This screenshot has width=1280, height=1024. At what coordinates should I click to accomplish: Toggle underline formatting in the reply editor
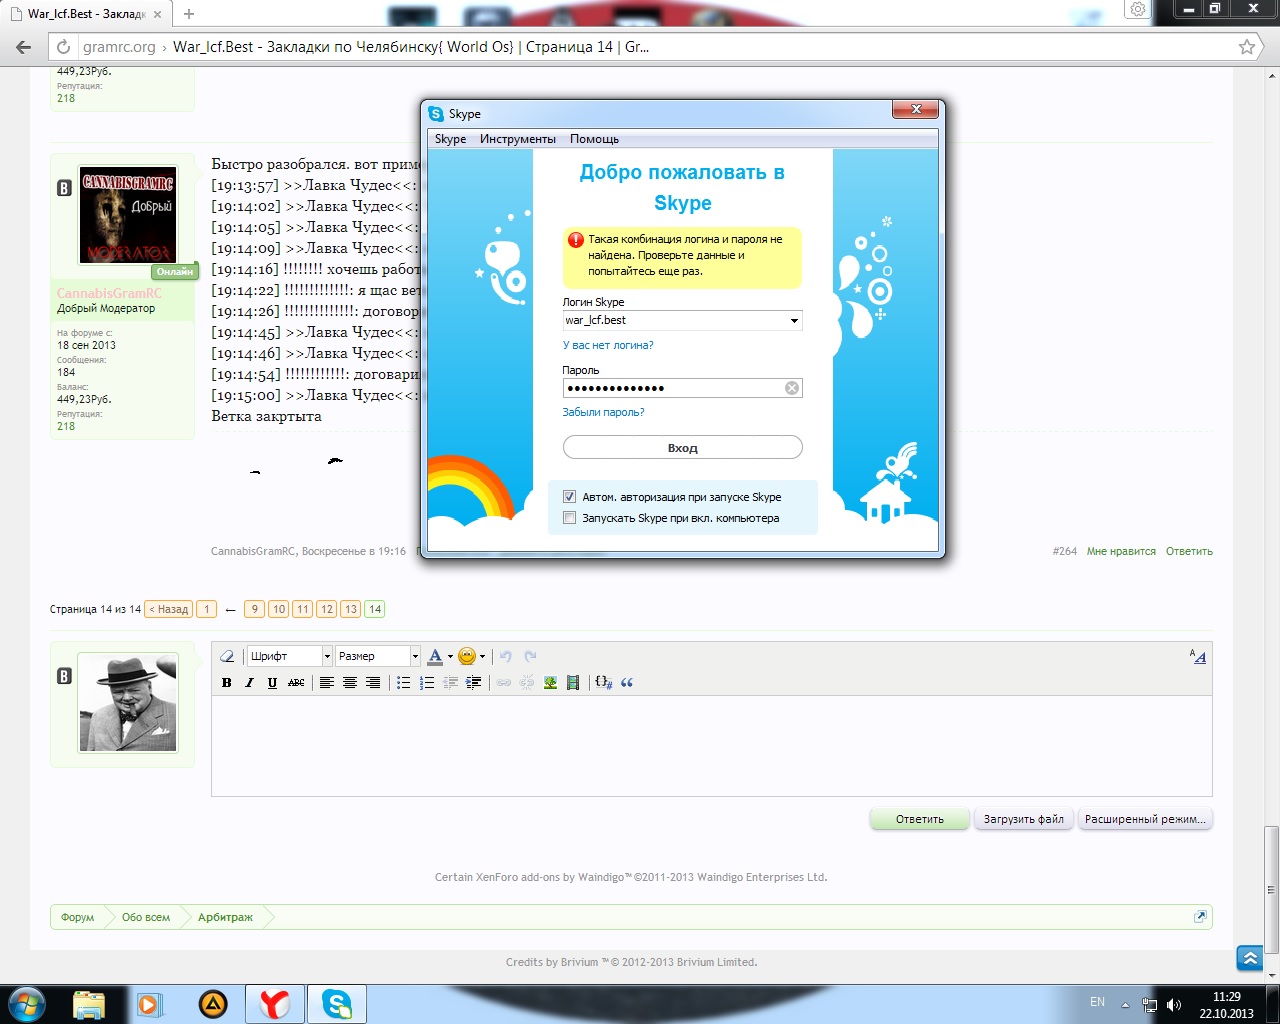272,683
